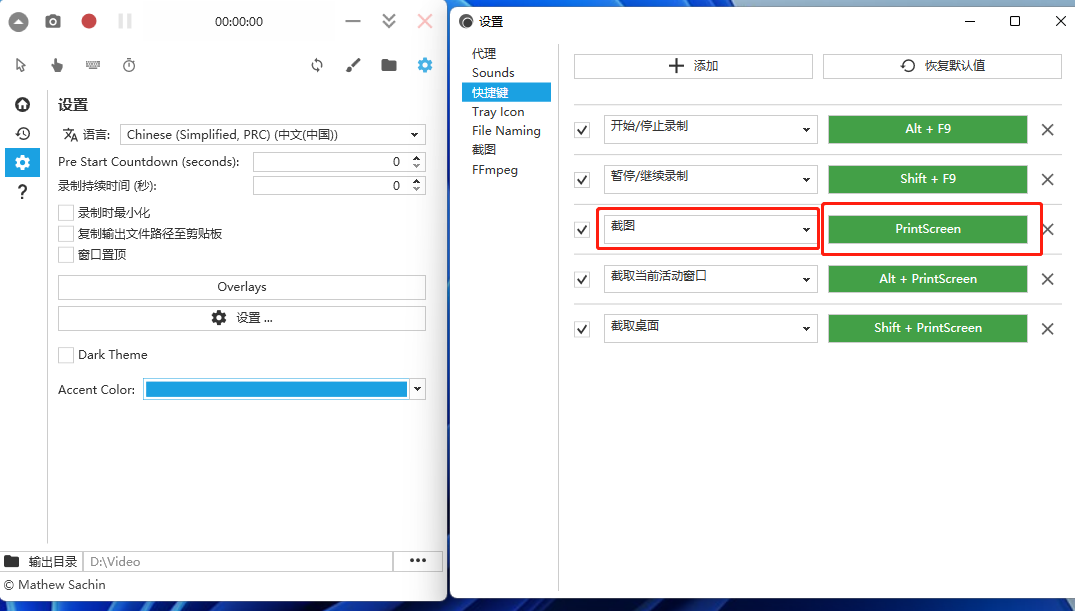Click the 添加 add hotkey button

693,66
